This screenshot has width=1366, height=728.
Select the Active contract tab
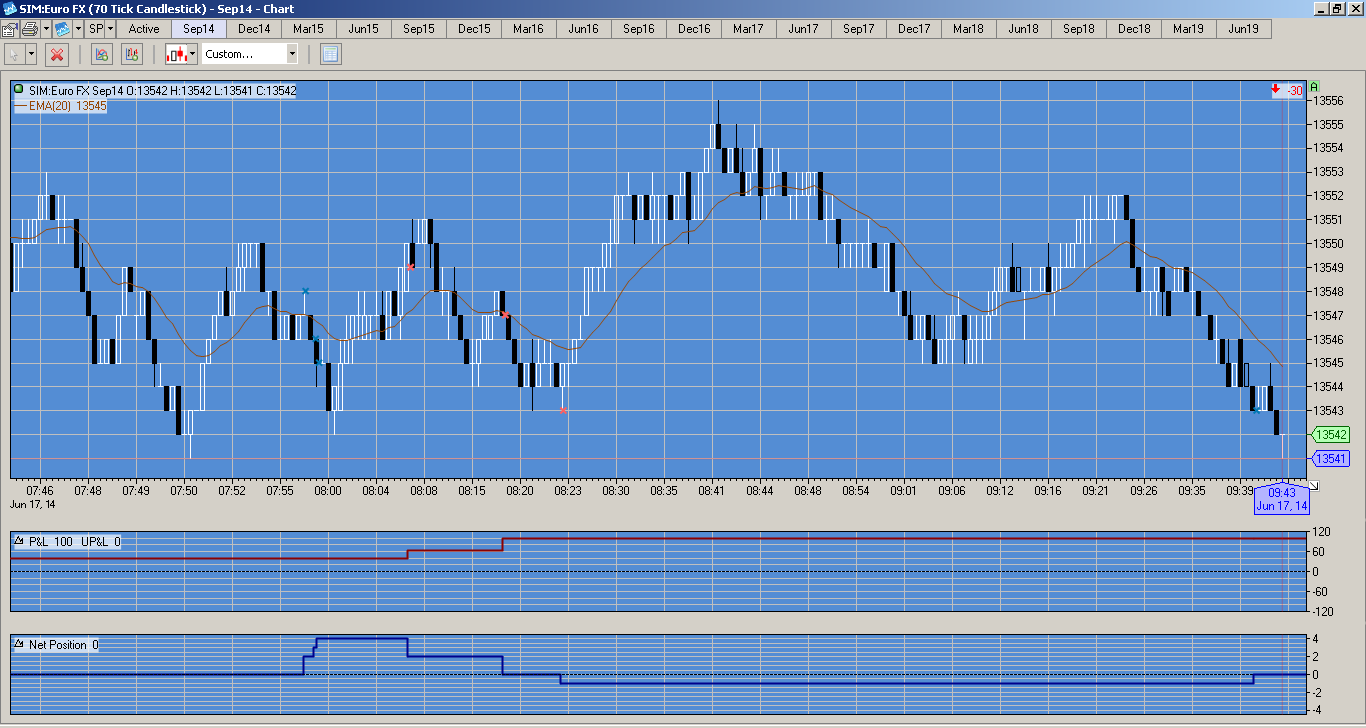(144, 29)
